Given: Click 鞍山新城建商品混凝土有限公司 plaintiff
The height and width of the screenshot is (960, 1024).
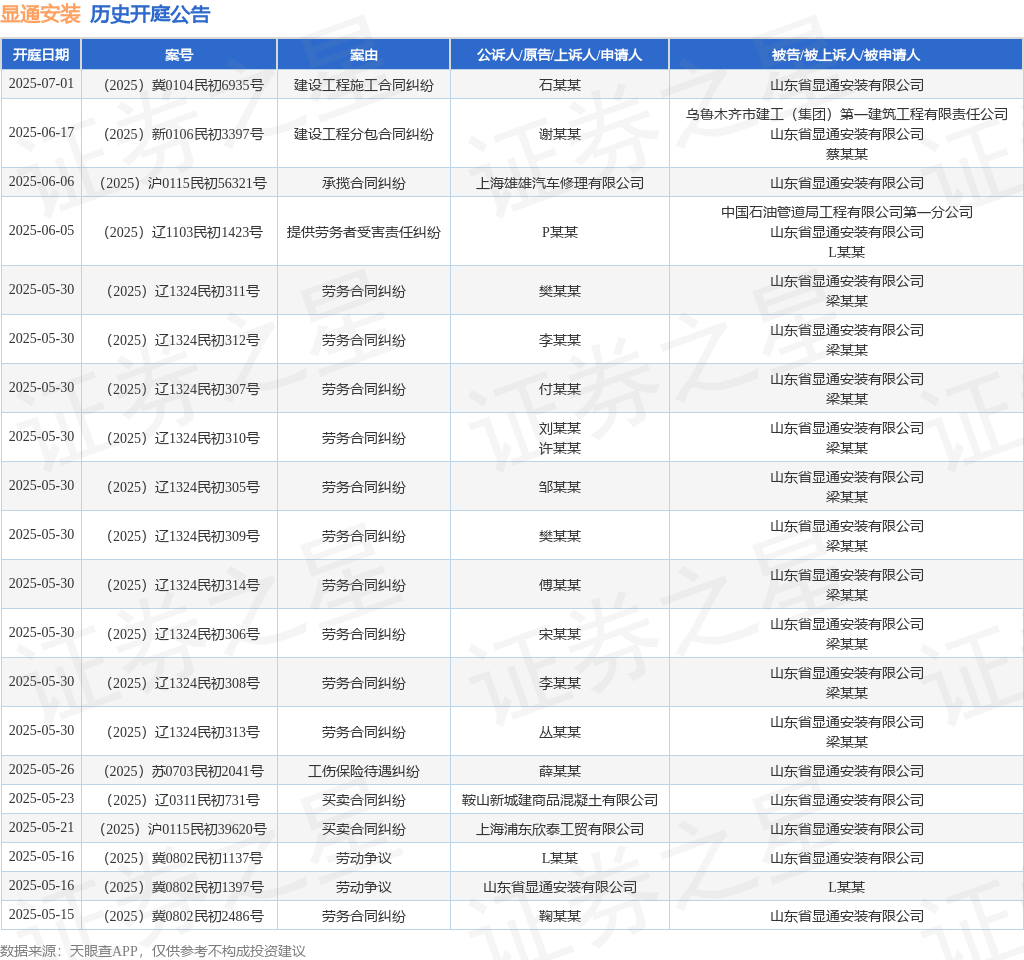Looking at the screenshot, I should (560, 799).
